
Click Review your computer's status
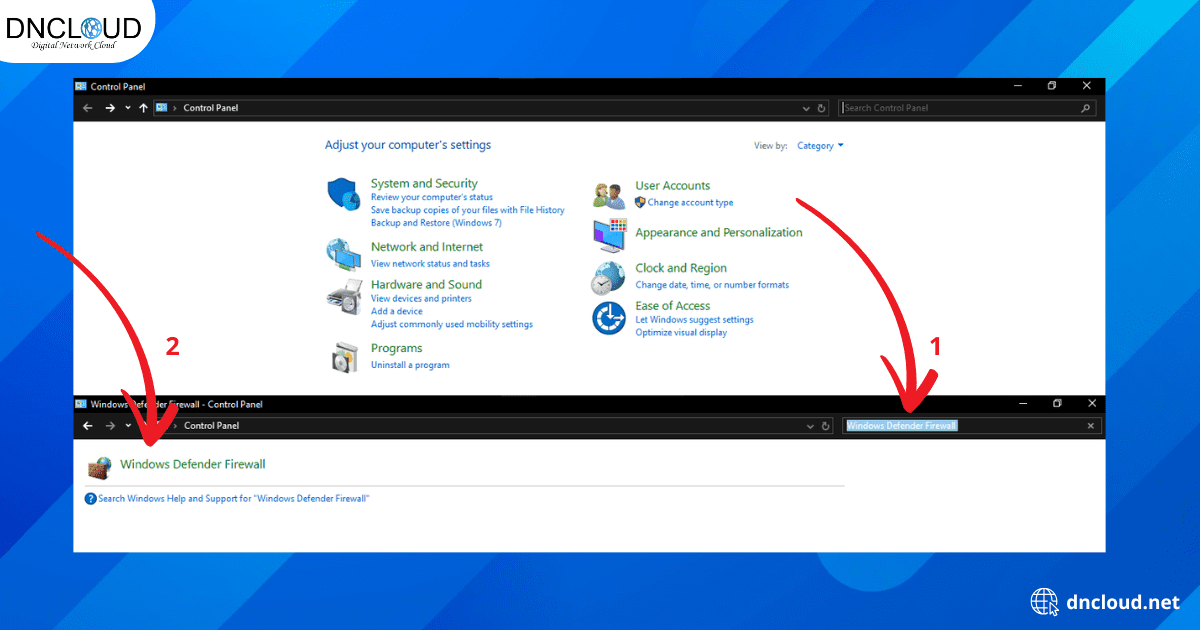(x=431, y=198)
